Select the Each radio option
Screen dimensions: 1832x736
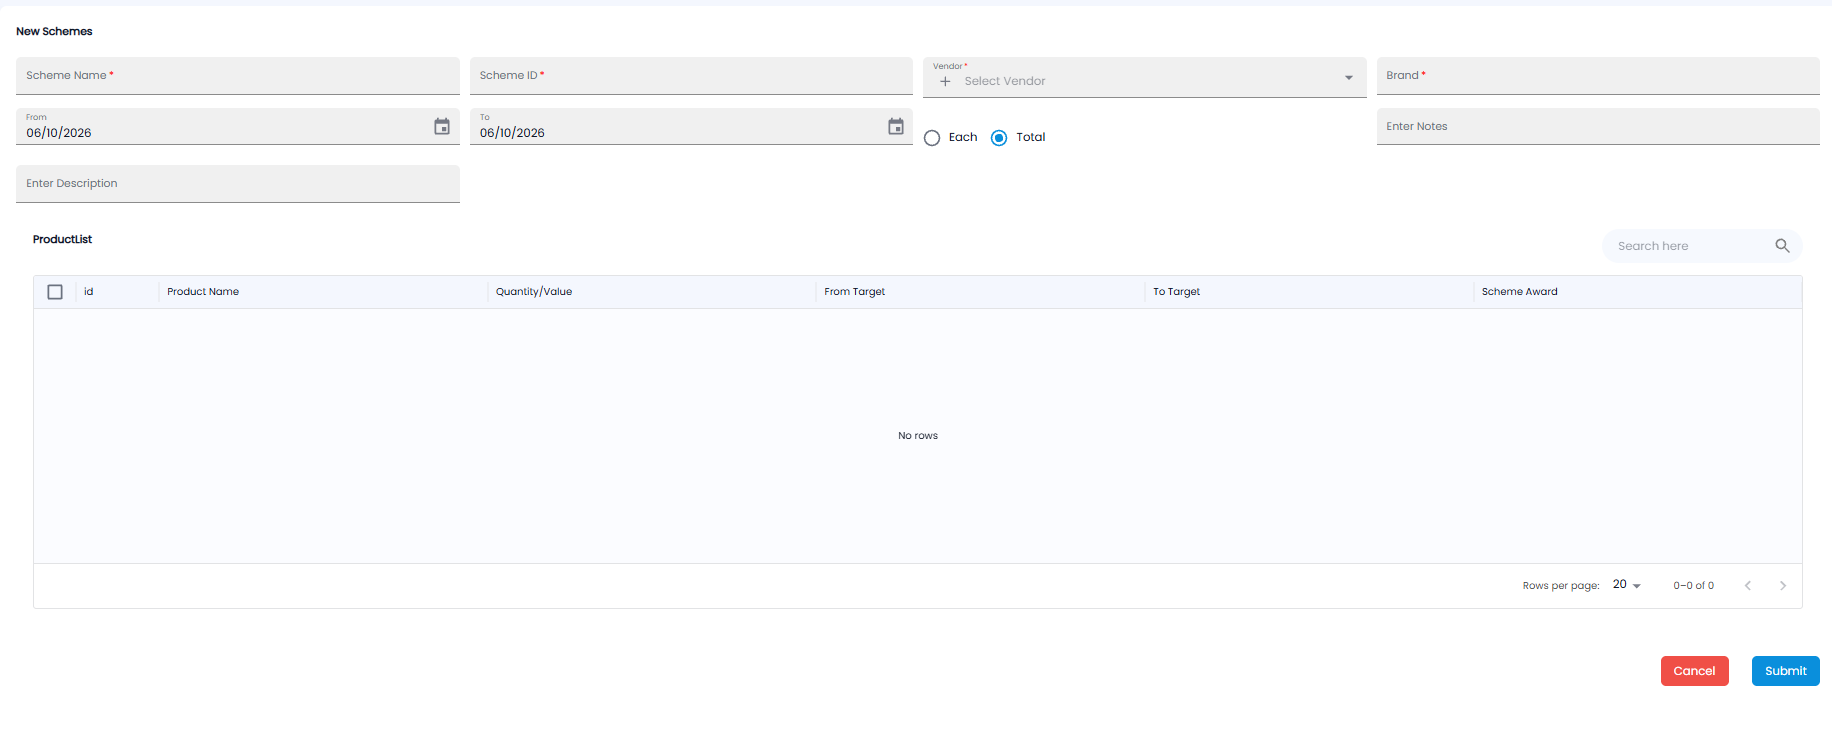(x=932, y=138)
